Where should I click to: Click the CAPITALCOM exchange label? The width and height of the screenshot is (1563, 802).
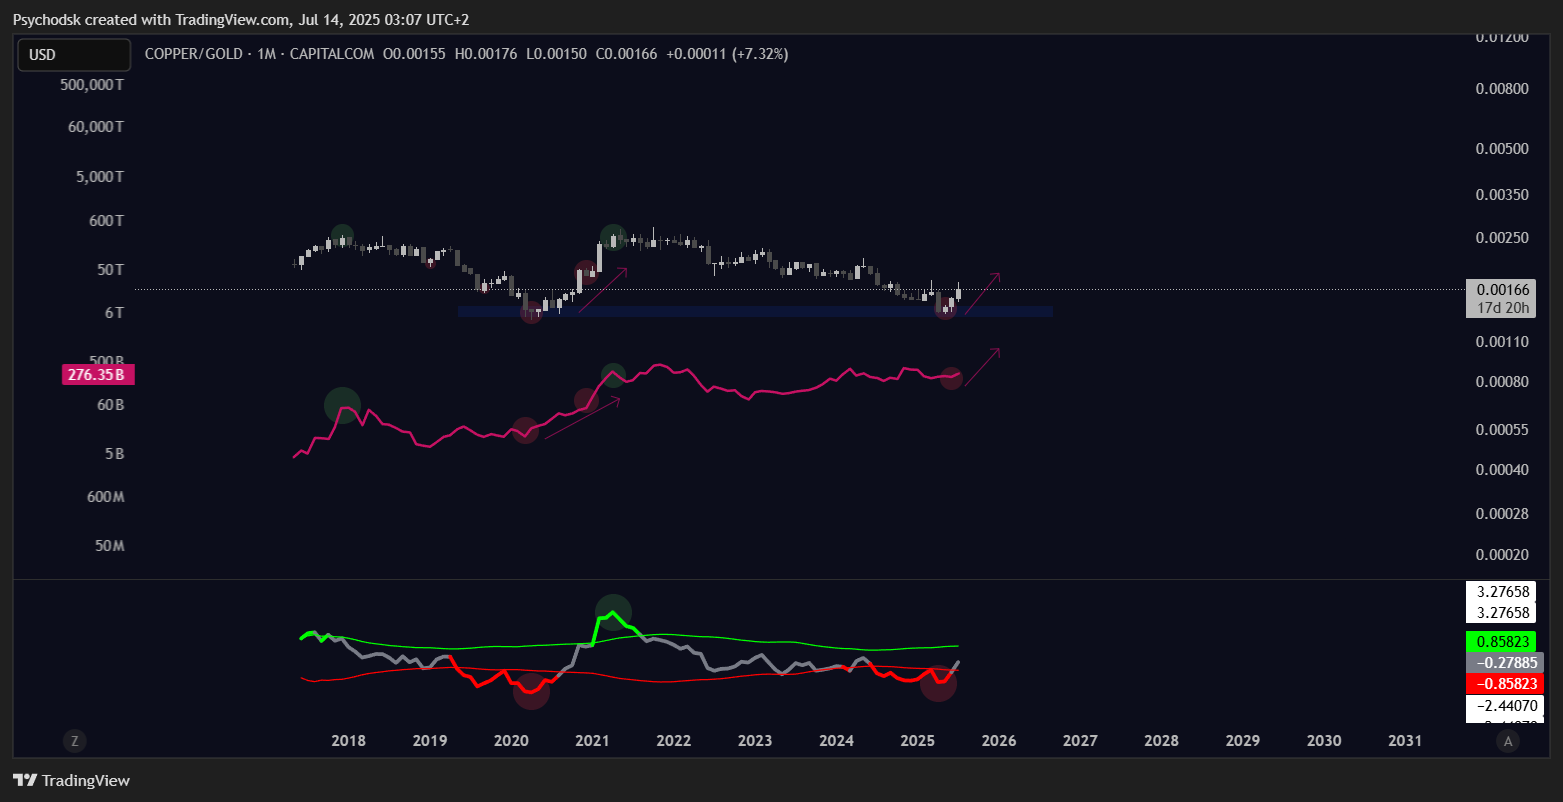point(331,54)
